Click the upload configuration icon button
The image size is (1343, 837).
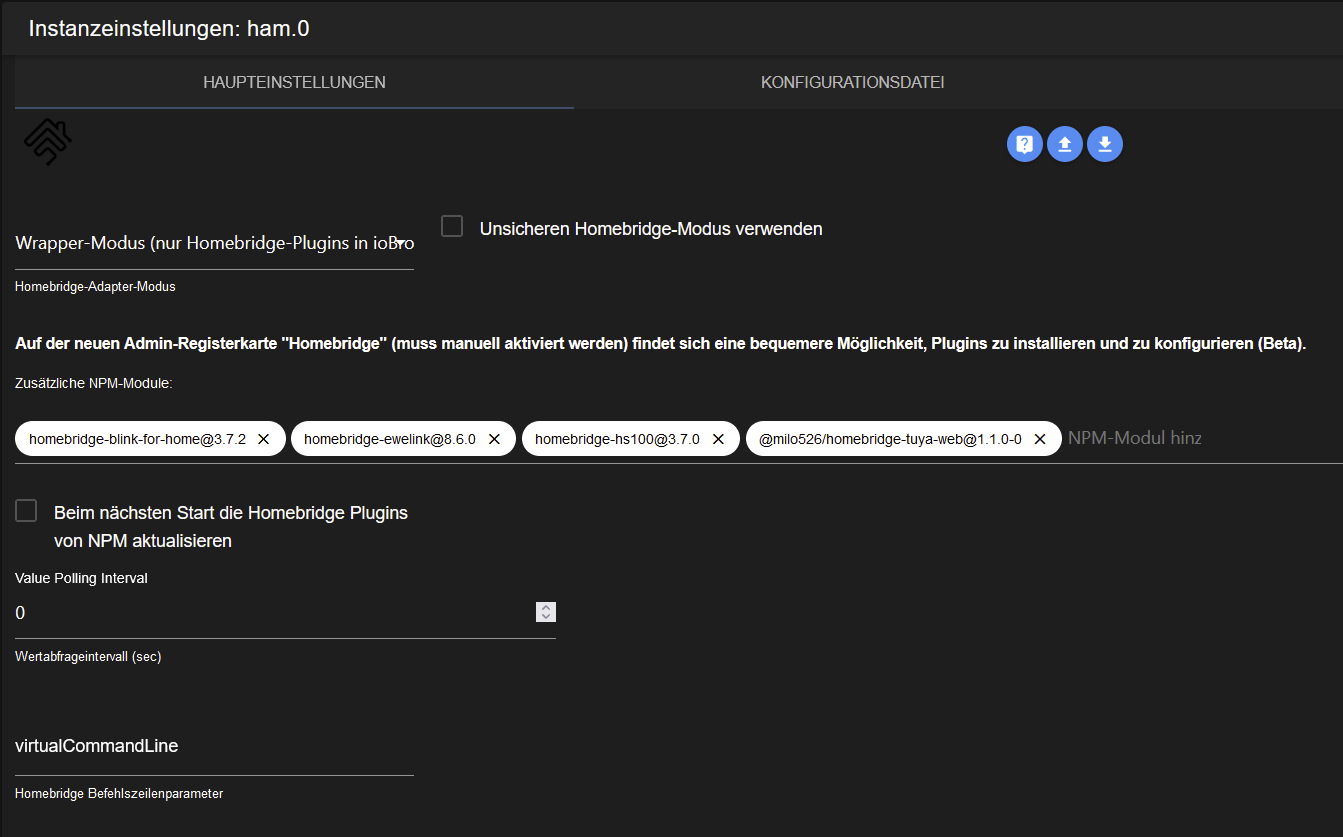[x=1065, y=144]
